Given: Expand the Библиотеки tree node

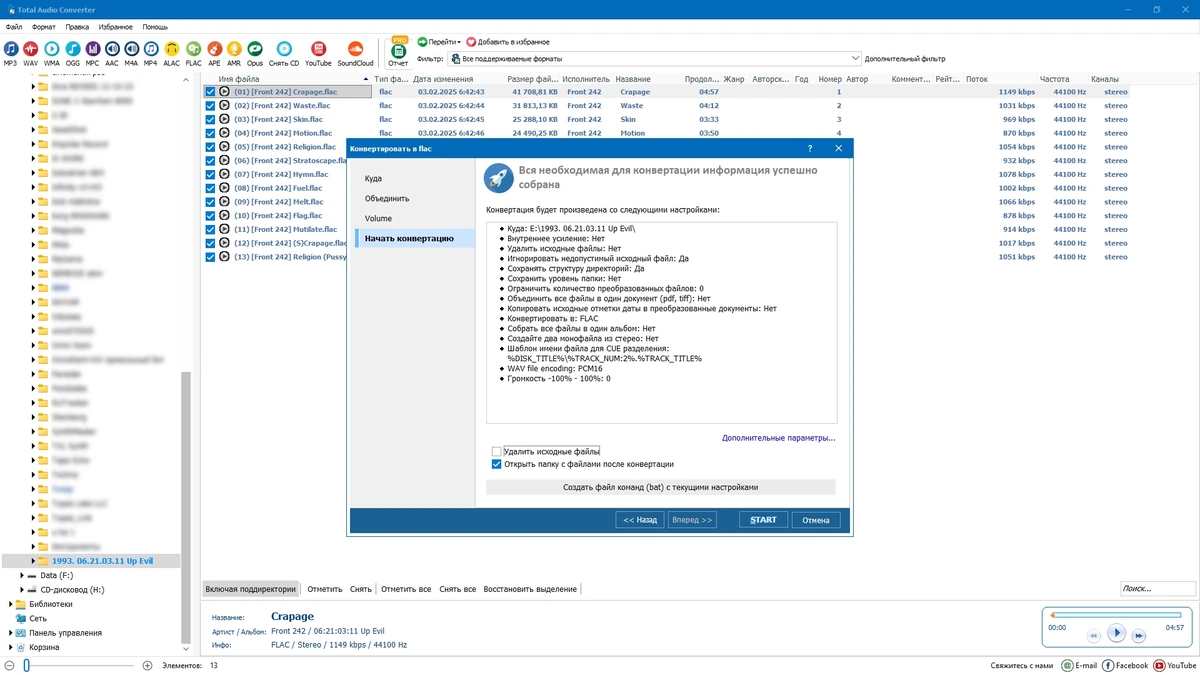Looking at the screenshot, I should 11,604.
